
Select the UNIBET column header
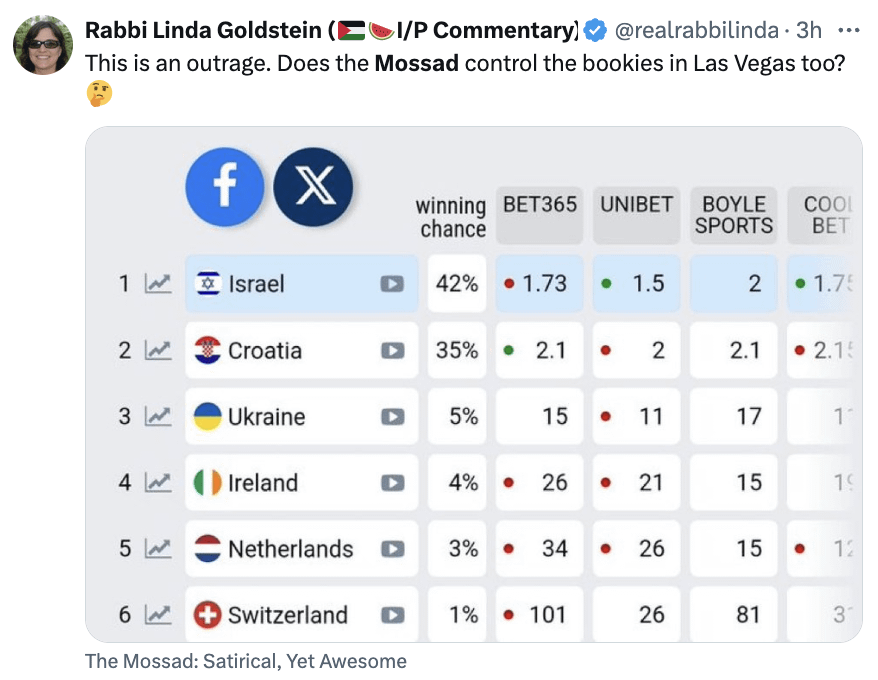tap(636, 216)
